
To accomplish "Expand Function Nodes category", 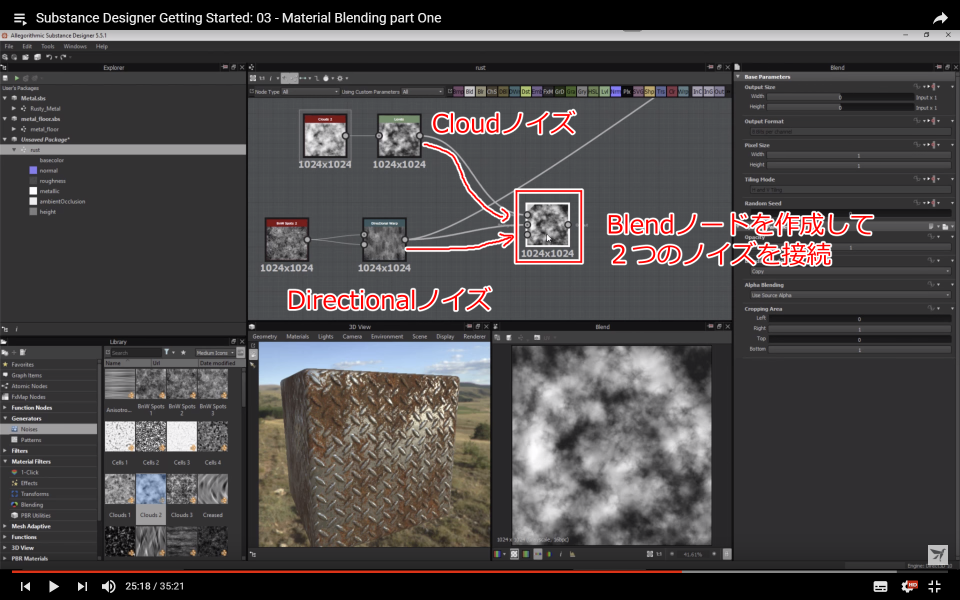I will point(5,408).
